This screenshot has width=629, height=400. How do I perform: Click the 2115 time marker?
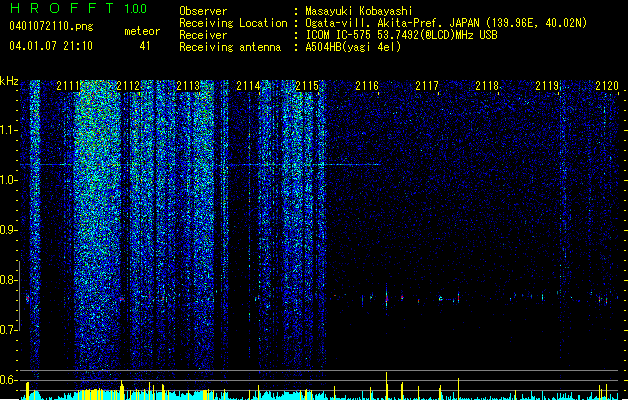(x=307, y=86)
